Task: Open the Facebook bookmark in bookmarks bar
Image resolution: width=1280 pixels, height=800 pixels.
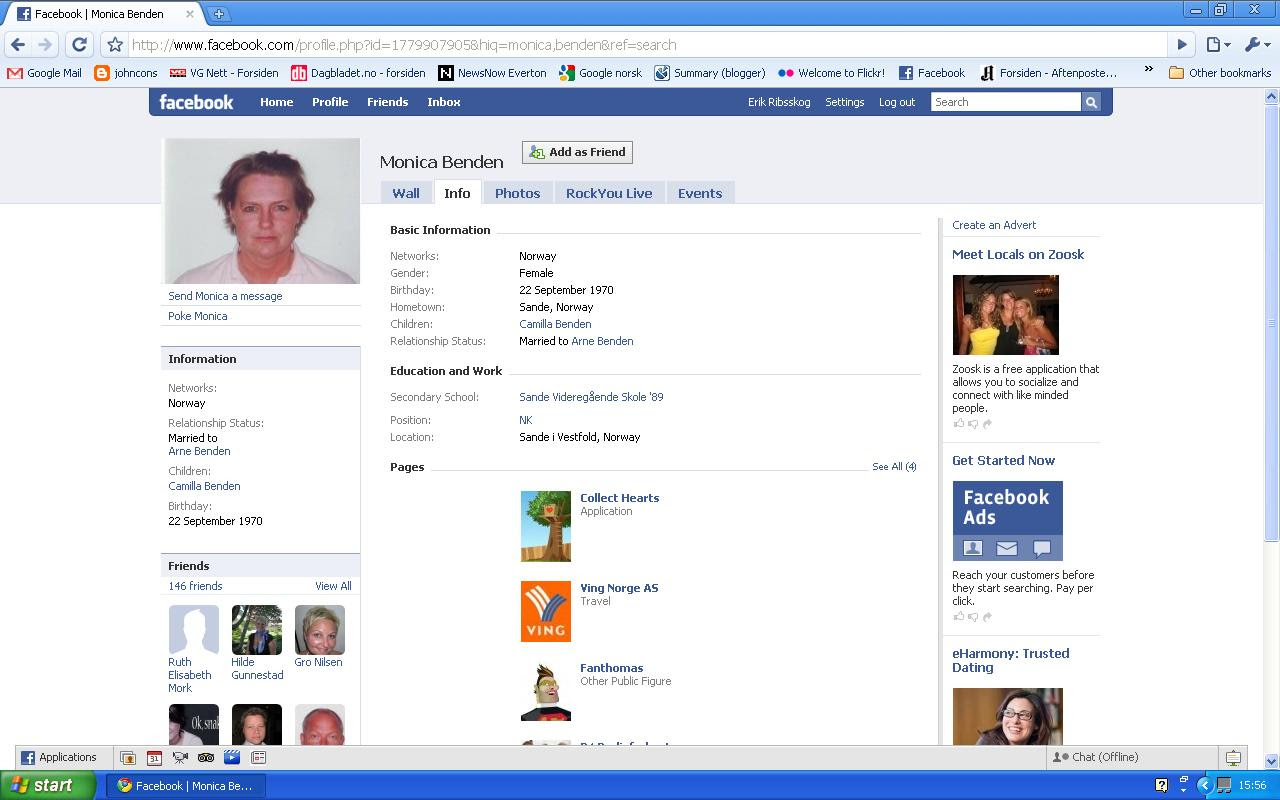Action: pos(931,73)
